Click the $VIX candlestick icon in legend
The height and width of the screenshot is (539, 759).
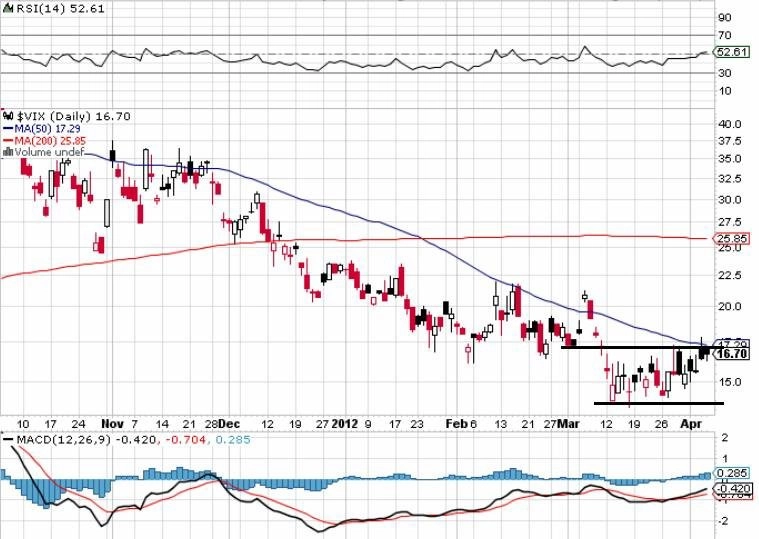pos(8,116)
